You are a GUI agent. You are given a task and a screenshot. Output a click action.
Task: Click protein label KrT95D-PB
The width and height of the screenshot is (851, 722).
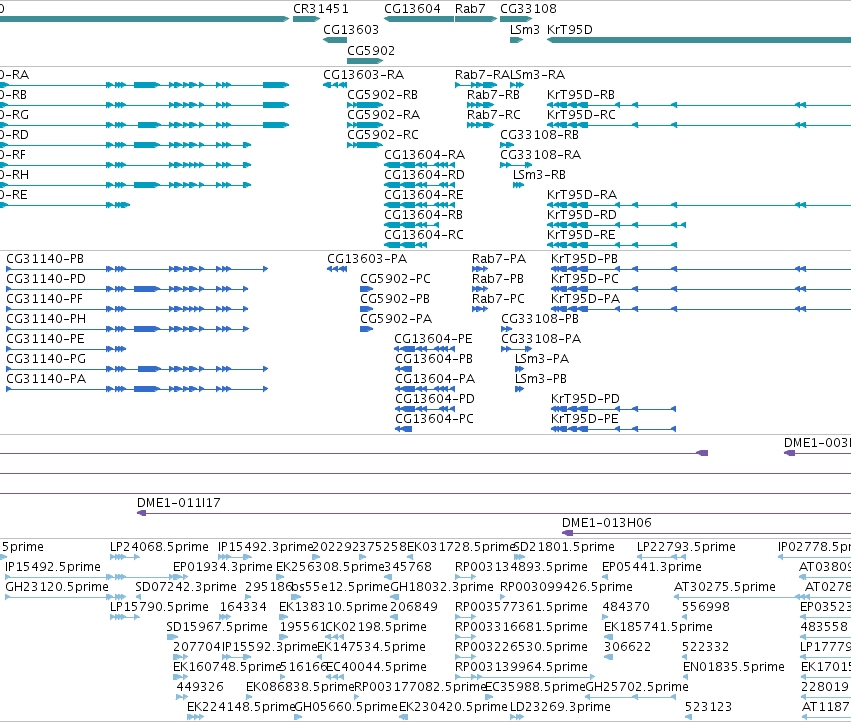click(x=584, y=259)
